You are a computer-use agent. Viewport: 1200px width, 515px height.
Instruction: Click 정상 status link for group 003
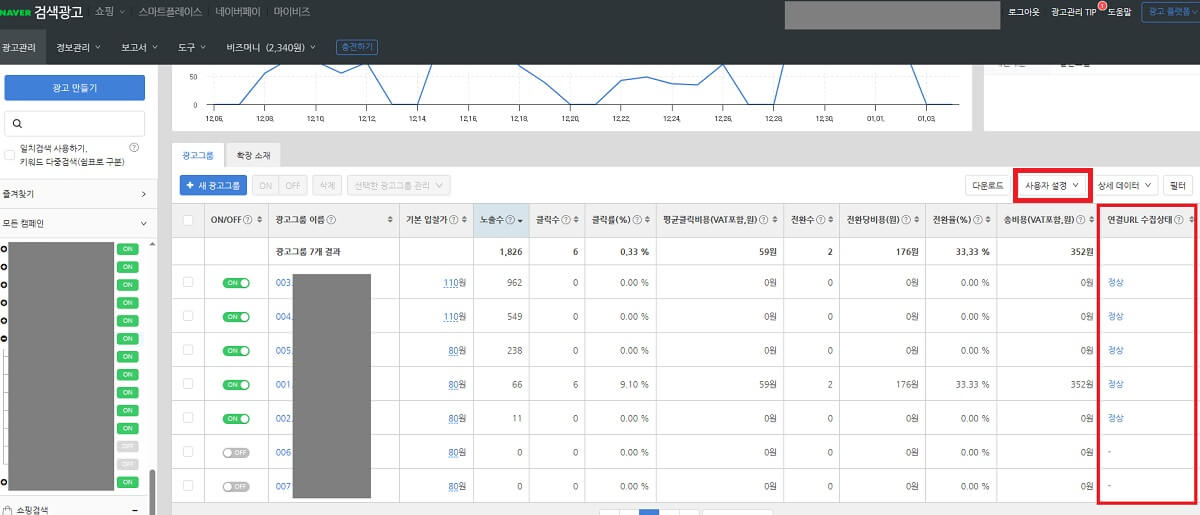[x=1116, y=283]
